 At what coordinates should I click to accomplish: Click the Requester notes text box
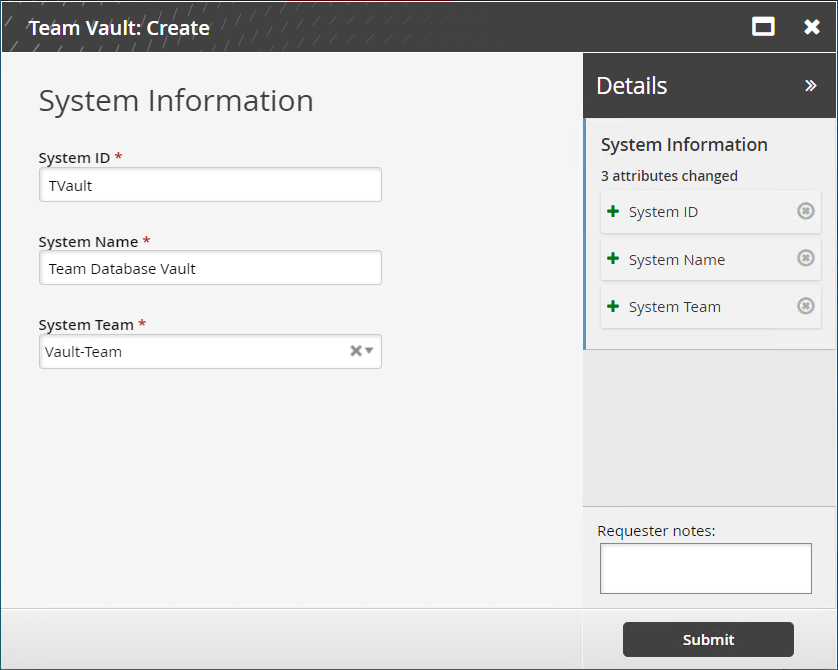(705, 569)
